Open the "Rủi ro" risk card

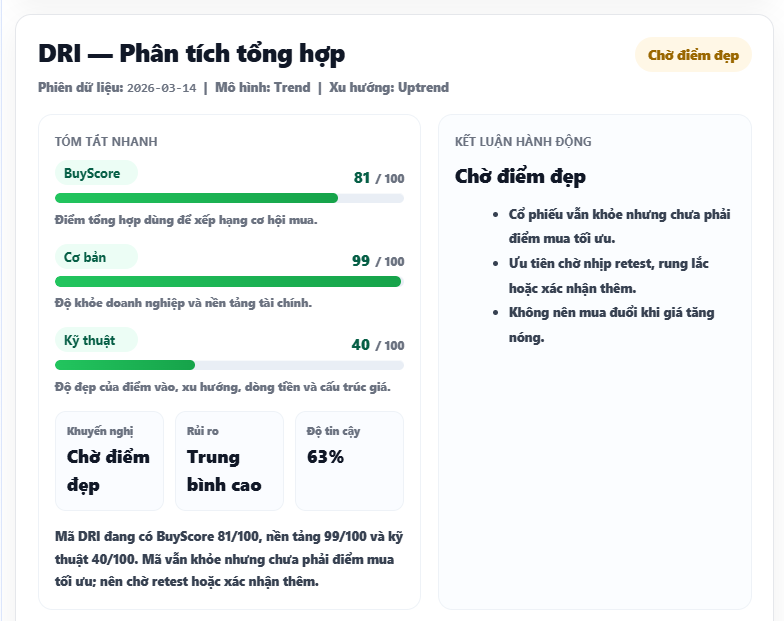pos(229,461)
